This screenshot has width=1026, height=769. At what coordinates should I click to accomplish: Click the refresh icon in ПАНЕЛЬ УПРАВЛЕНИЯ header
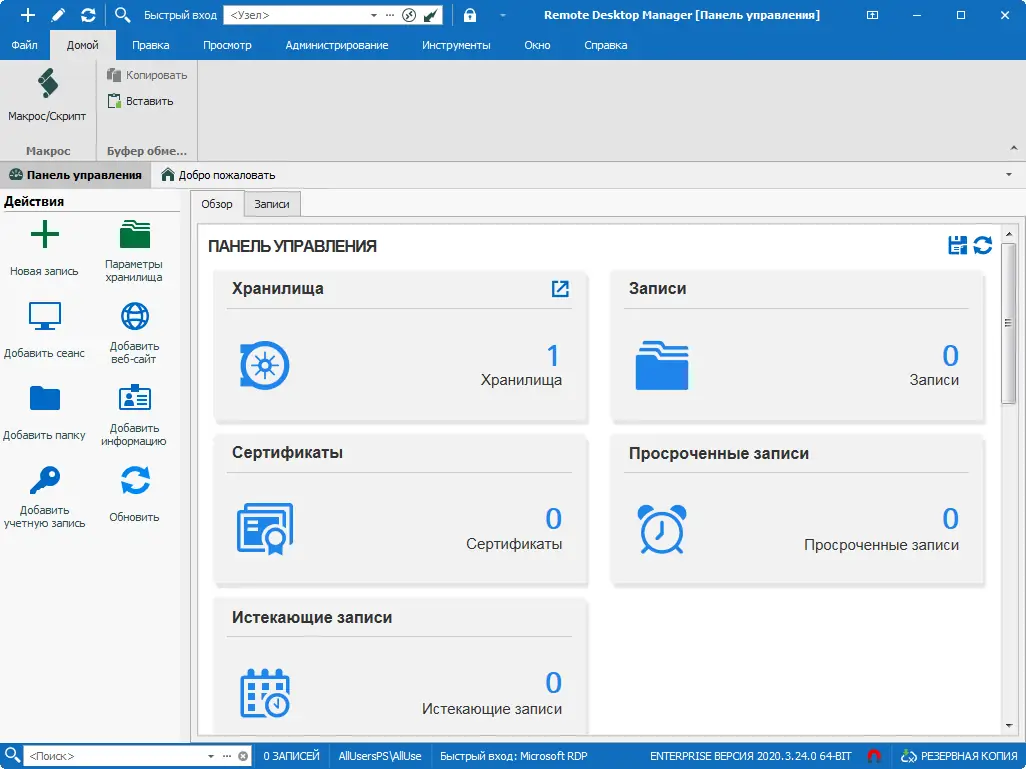[983, 245]
